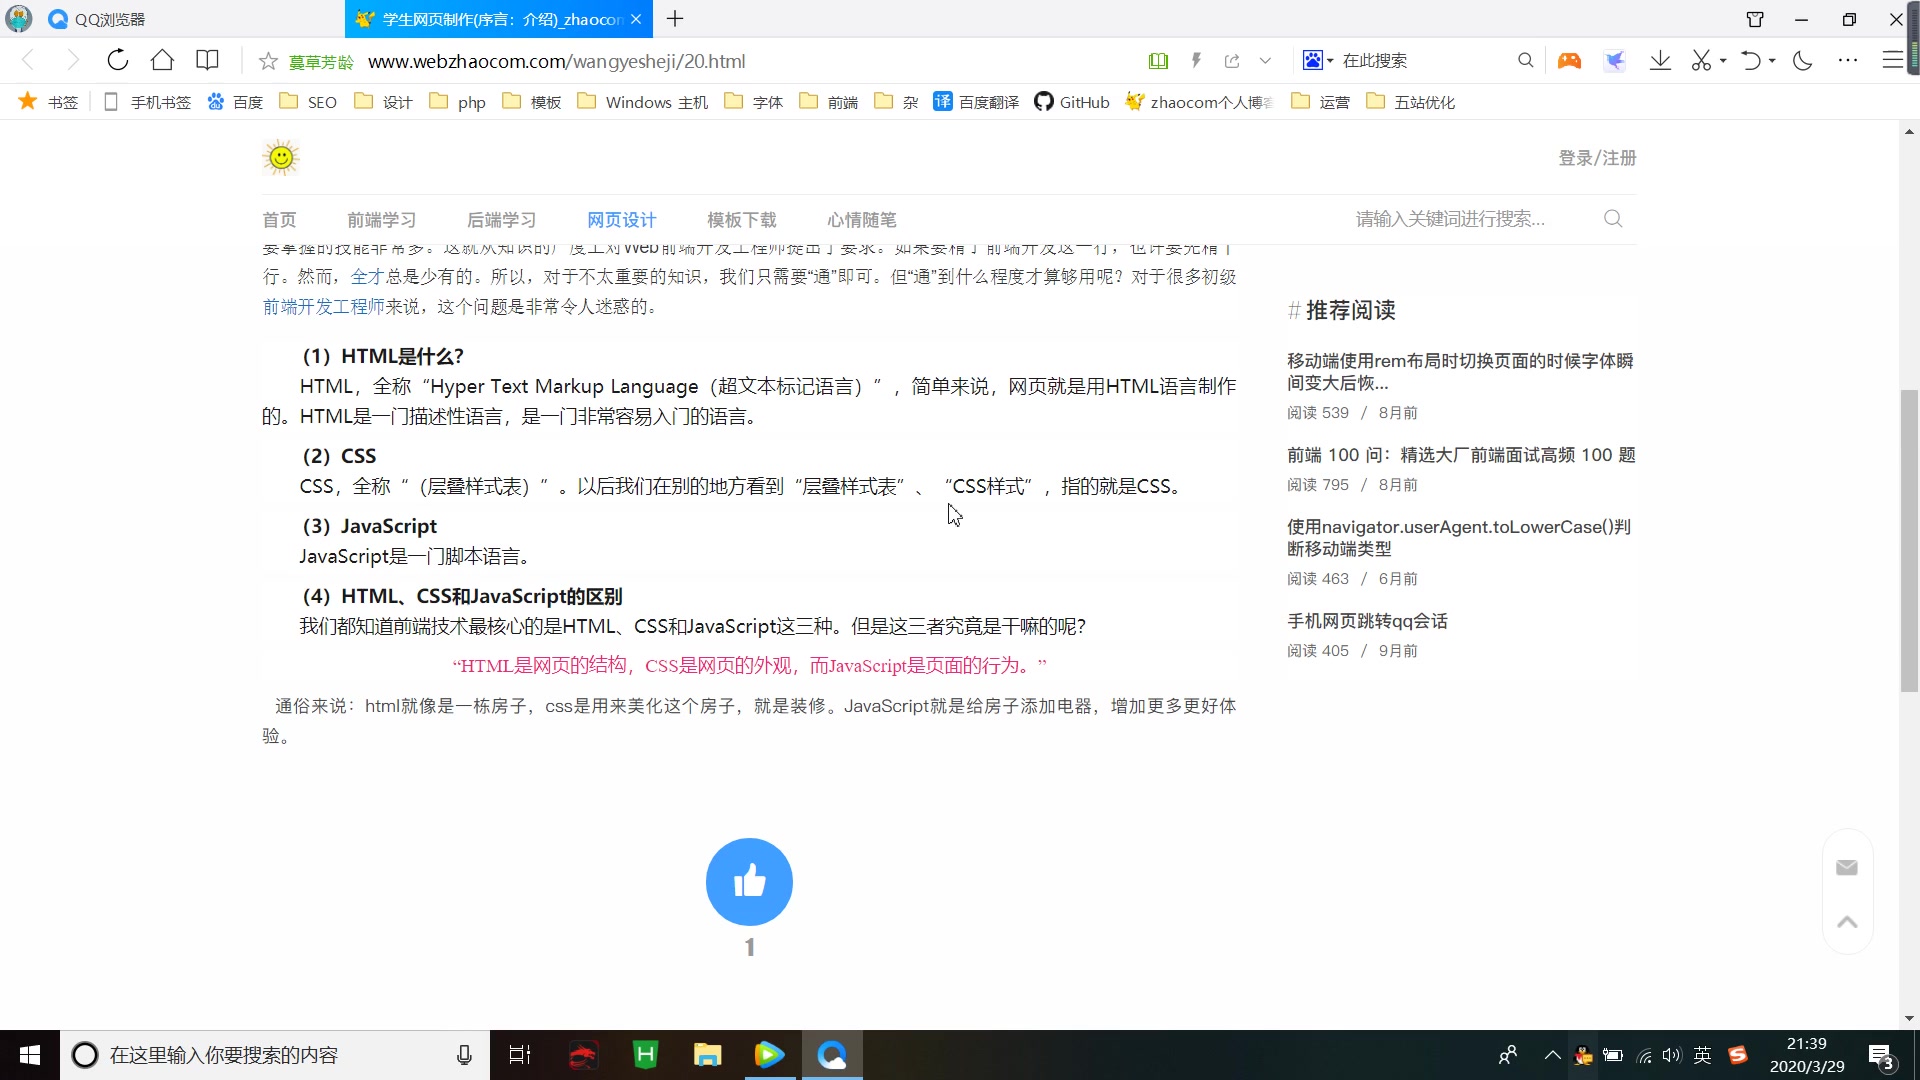Enable night mode with the moon icon
The image size is (1920, 1080).
pos(1802,60)
